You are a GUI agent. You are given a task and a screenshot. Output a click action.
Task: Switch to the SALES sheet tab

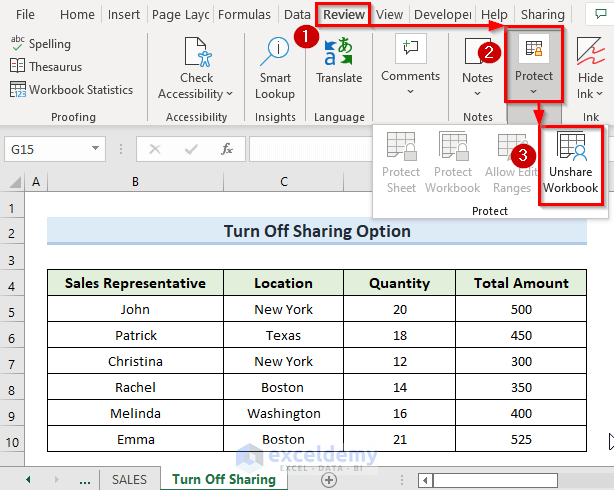tap(129, 479)
